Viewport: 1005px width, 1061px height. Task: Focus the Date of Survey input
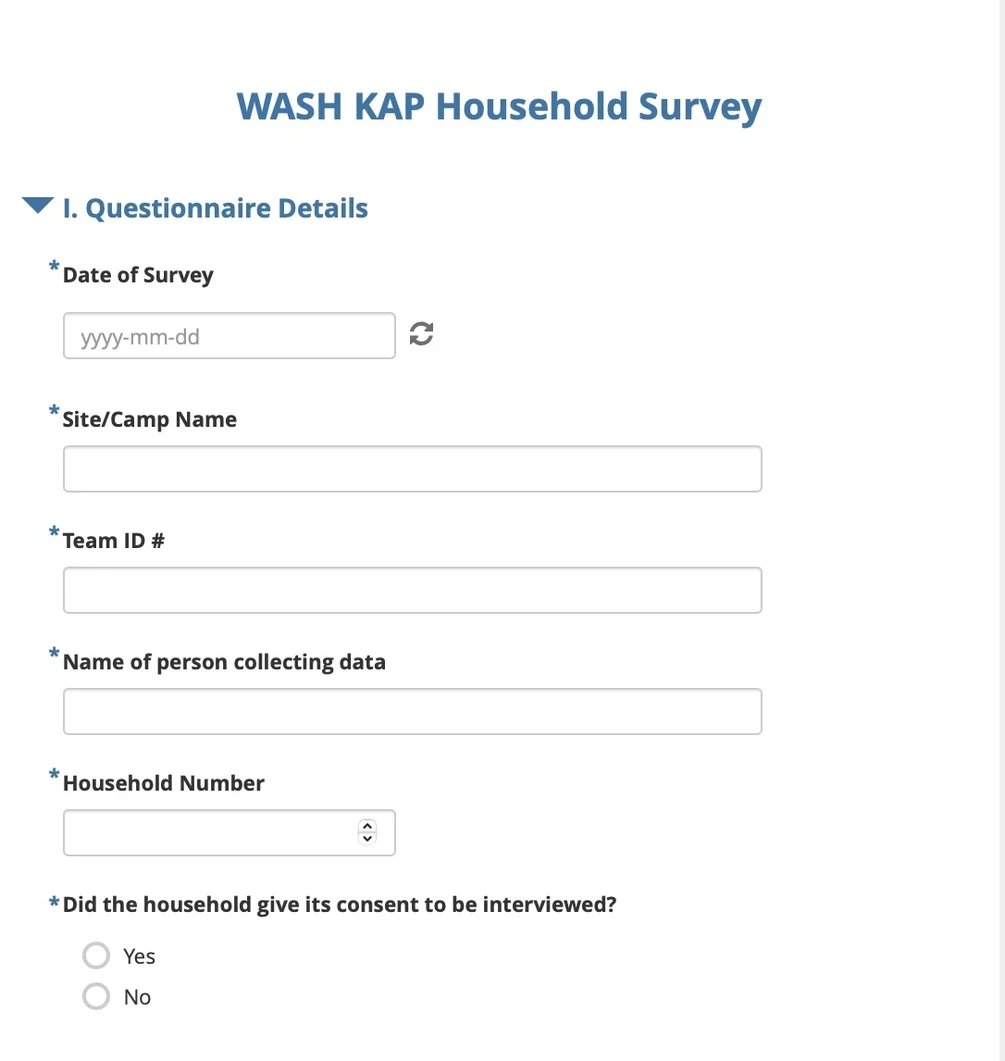[229, 336]
